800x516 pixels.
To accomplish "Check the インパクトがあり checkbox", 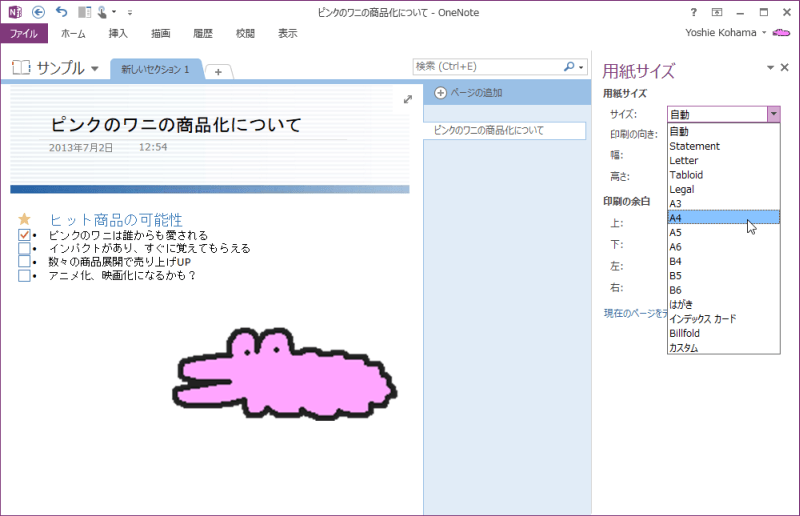I will pyautogui.click(x=24, y=249).
